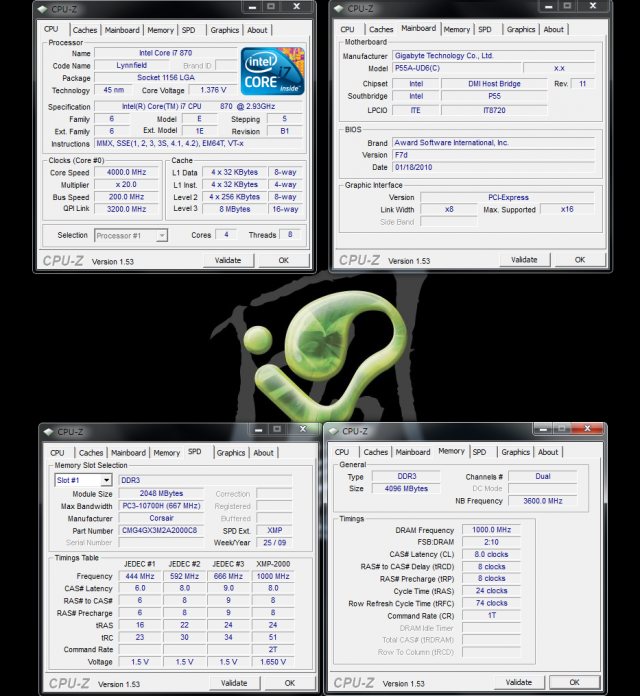This screenshot has width=640, height=697.
Task: Click the Core Voltage 1.376 V field
Action: pyautogui.click(x=213, y=90)
